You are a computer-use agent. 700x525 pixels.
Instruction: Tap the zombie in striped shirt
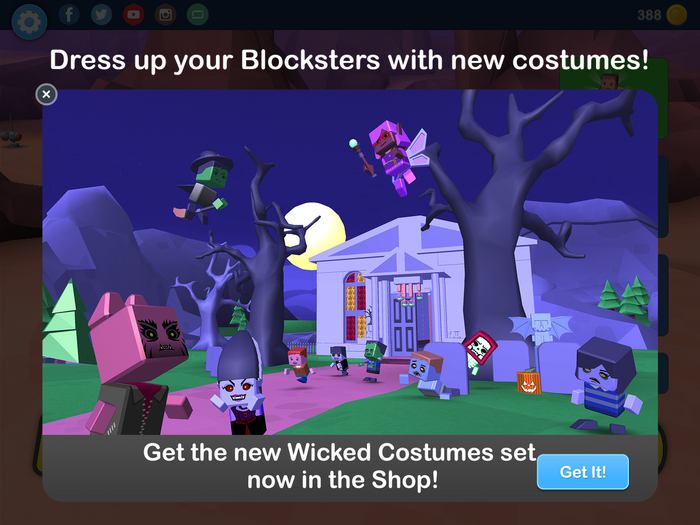606,384
